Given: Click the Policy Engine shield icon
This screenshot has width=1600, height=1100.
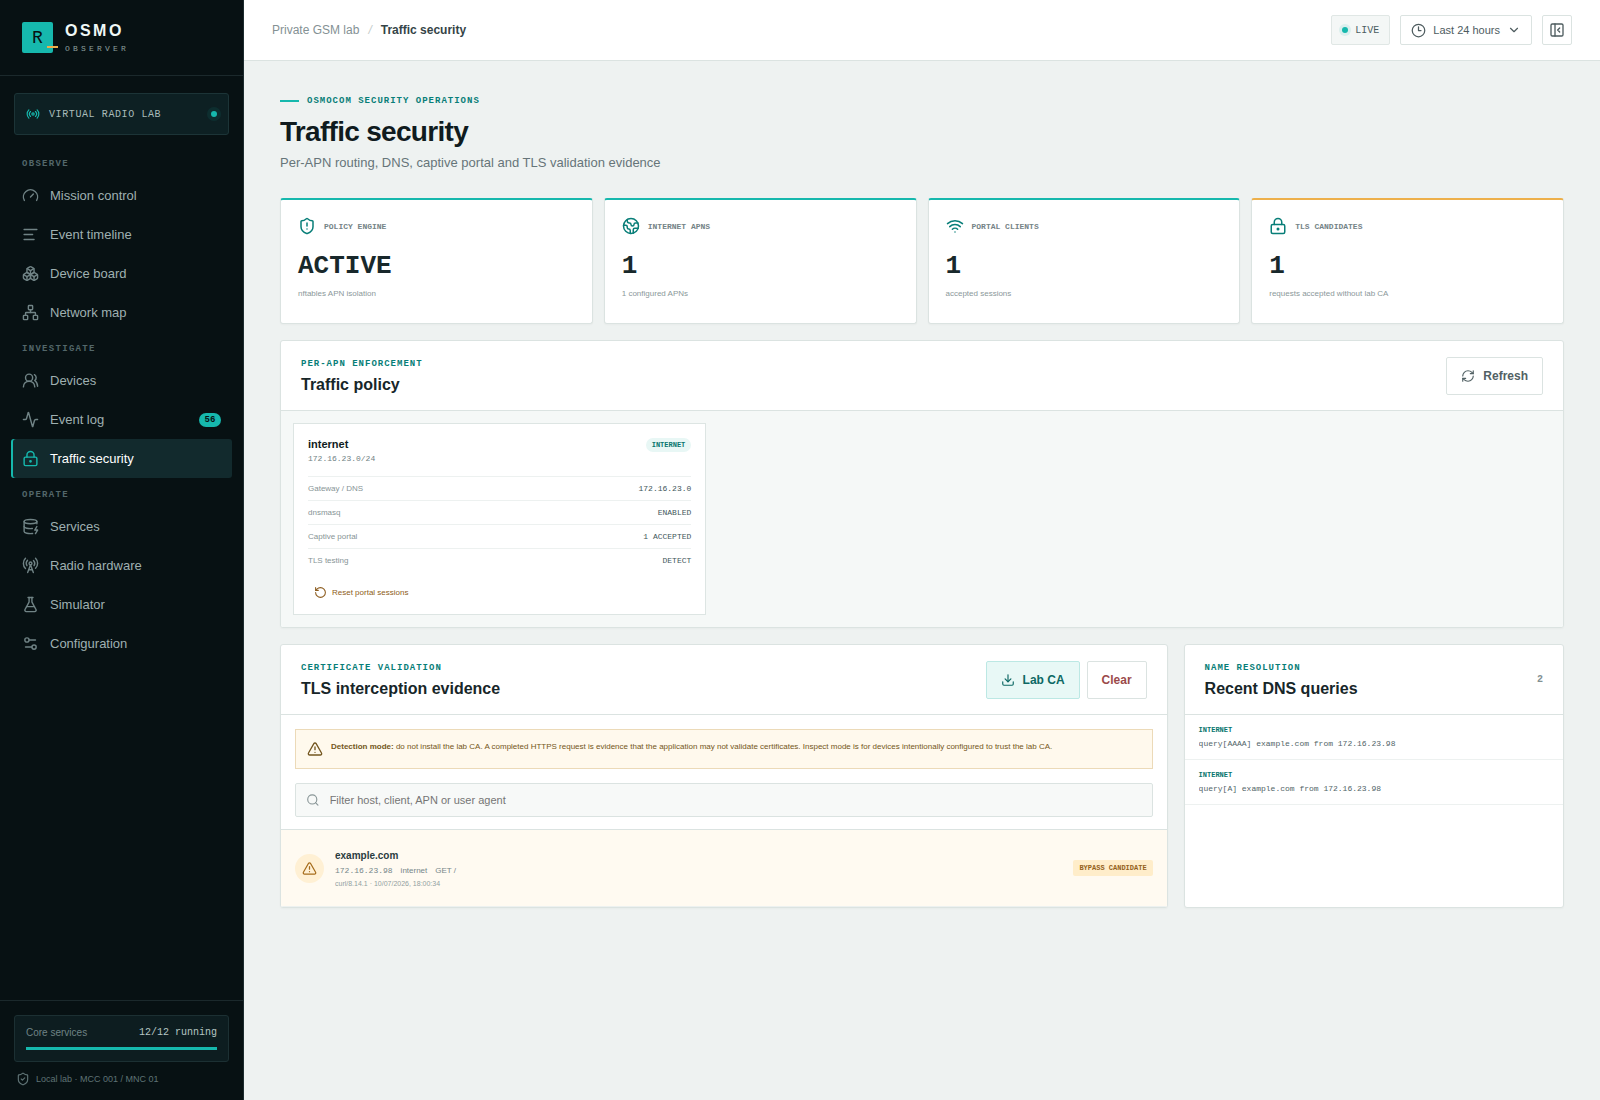Looking at the screenshot, I should [x=307, y=226].
